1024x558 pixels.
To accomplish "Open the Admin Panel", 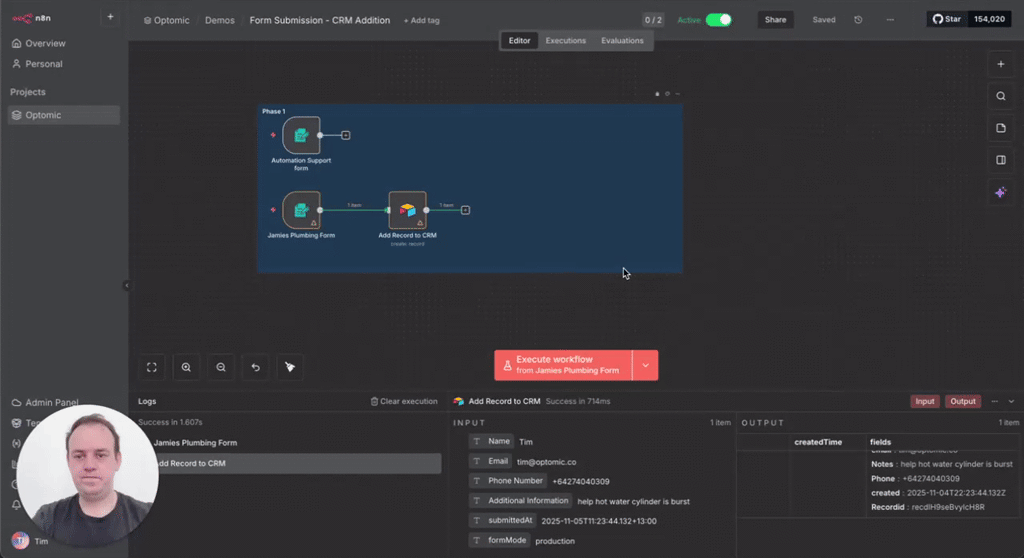I will coord(46,402).
